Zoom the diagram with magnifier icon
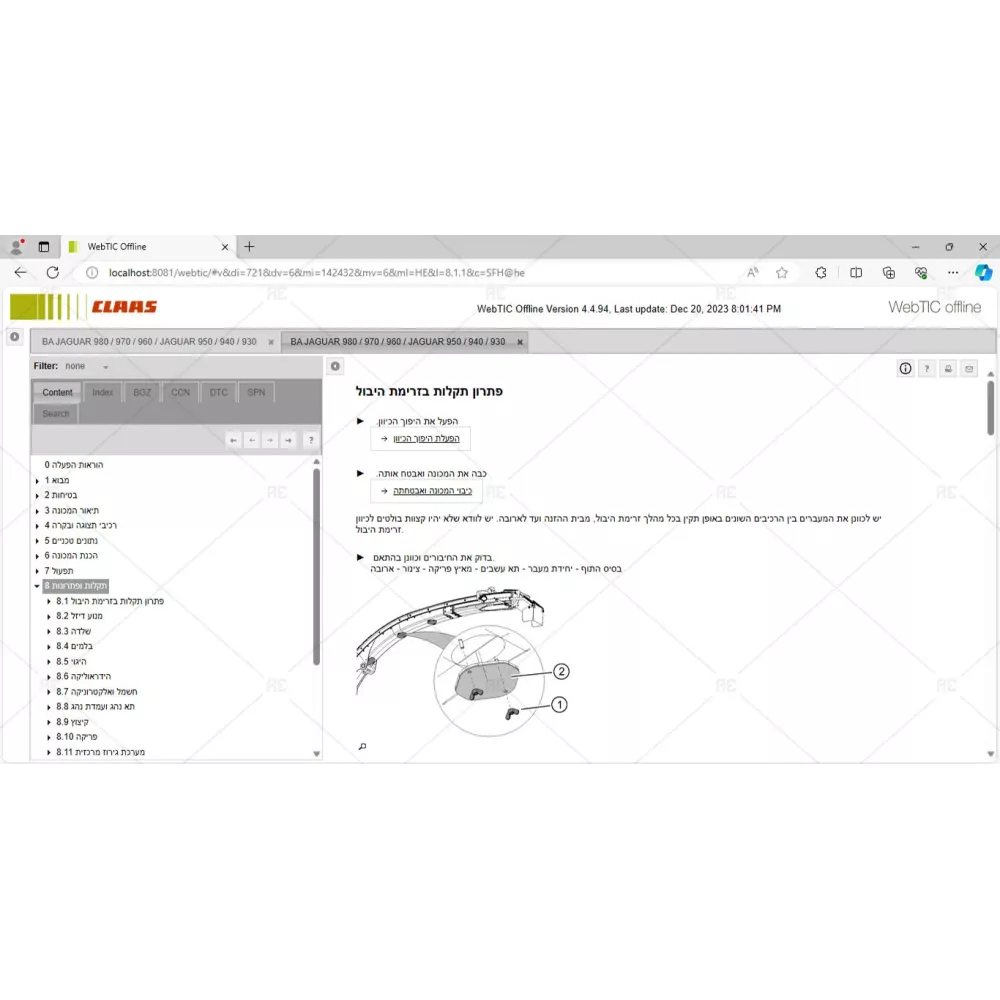The image size is (1000, 1000). click(x=362, y=746)
